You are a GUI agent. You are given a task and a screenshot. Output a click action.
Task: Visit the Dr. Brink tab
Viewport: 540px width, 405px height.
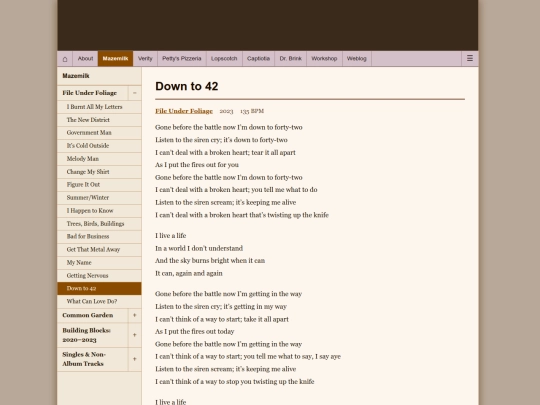[x=290, y=59]
